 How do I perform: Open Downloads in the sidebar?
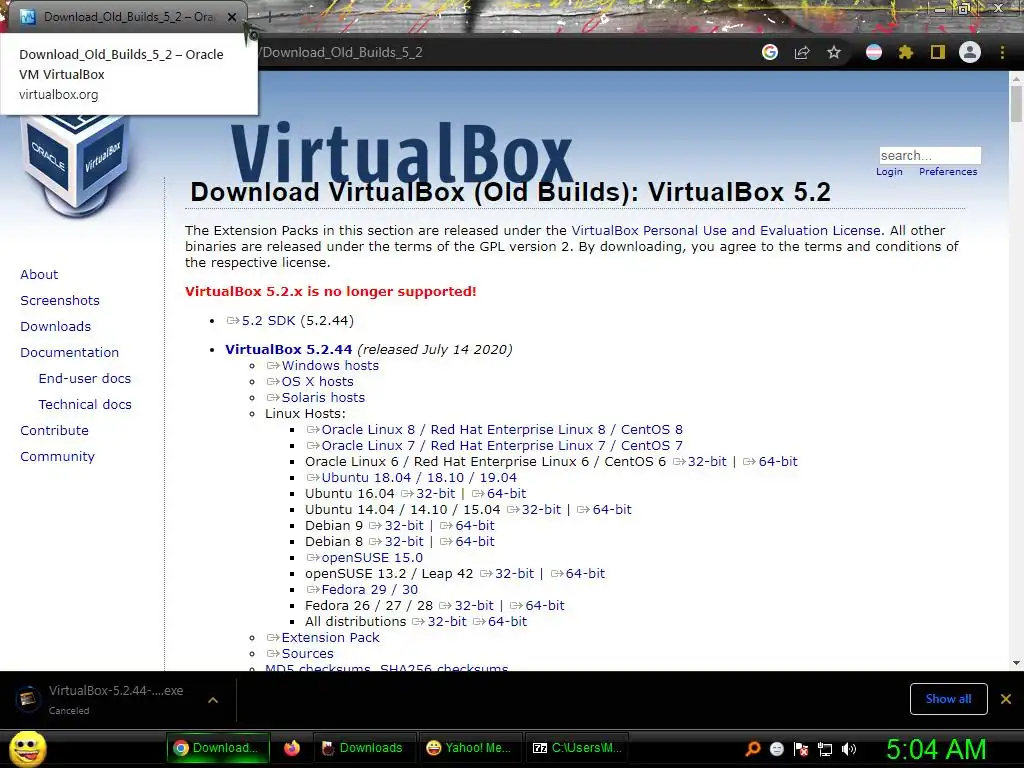56,327
